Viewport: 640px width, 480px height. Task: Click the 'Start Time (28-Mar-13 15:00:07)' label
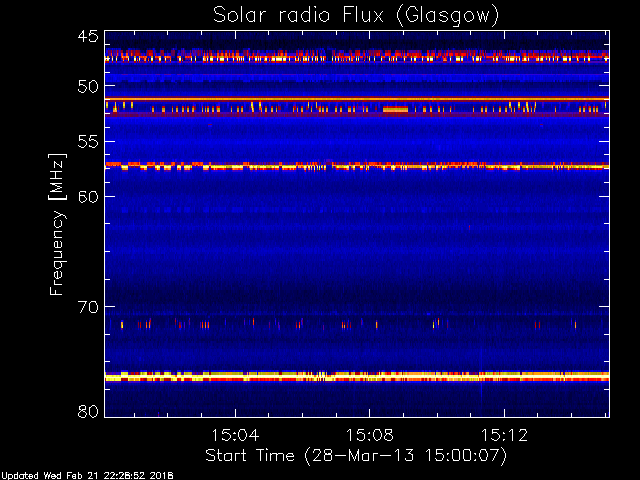356,456
